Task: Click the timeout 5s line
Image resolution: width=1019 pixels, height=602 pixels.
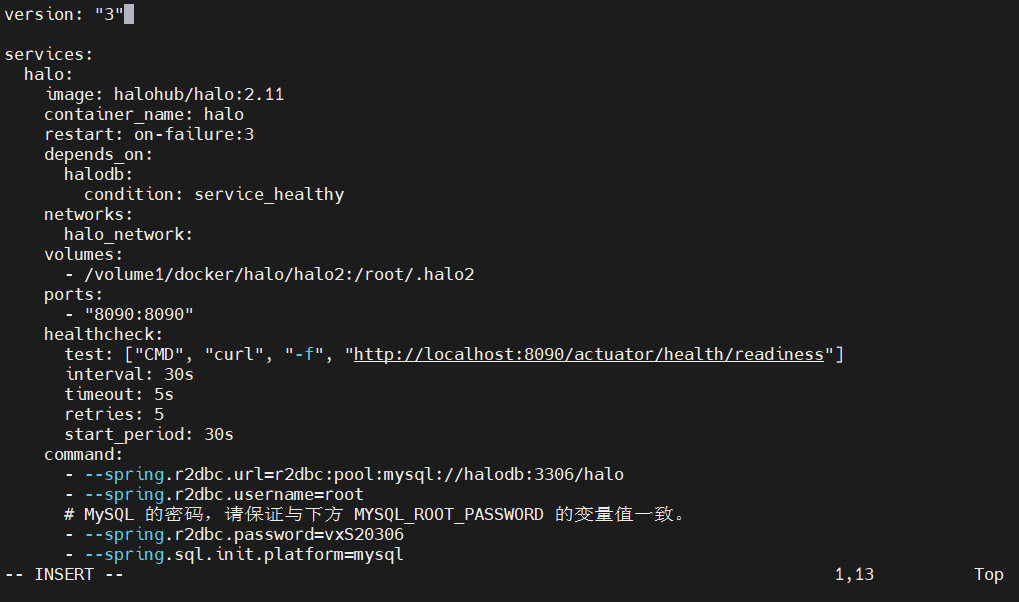Action: [119, 394]
